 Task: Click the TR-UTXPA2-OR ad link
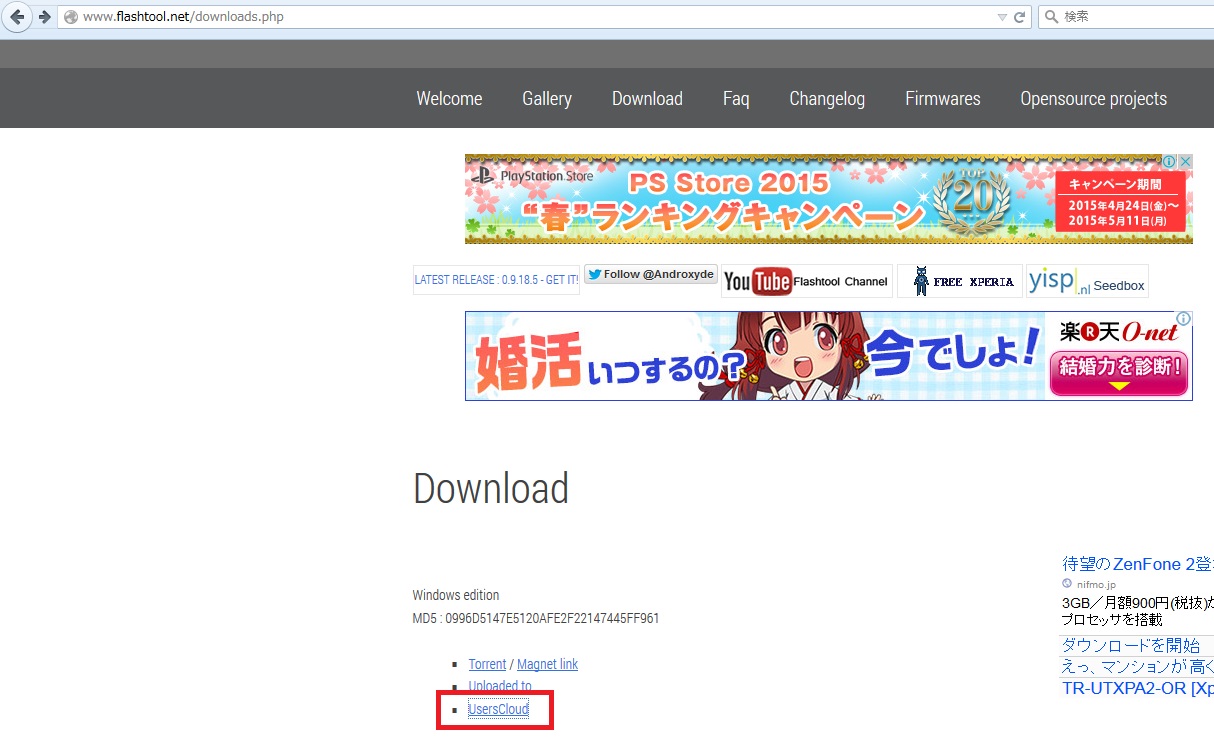pos(1138,689)
